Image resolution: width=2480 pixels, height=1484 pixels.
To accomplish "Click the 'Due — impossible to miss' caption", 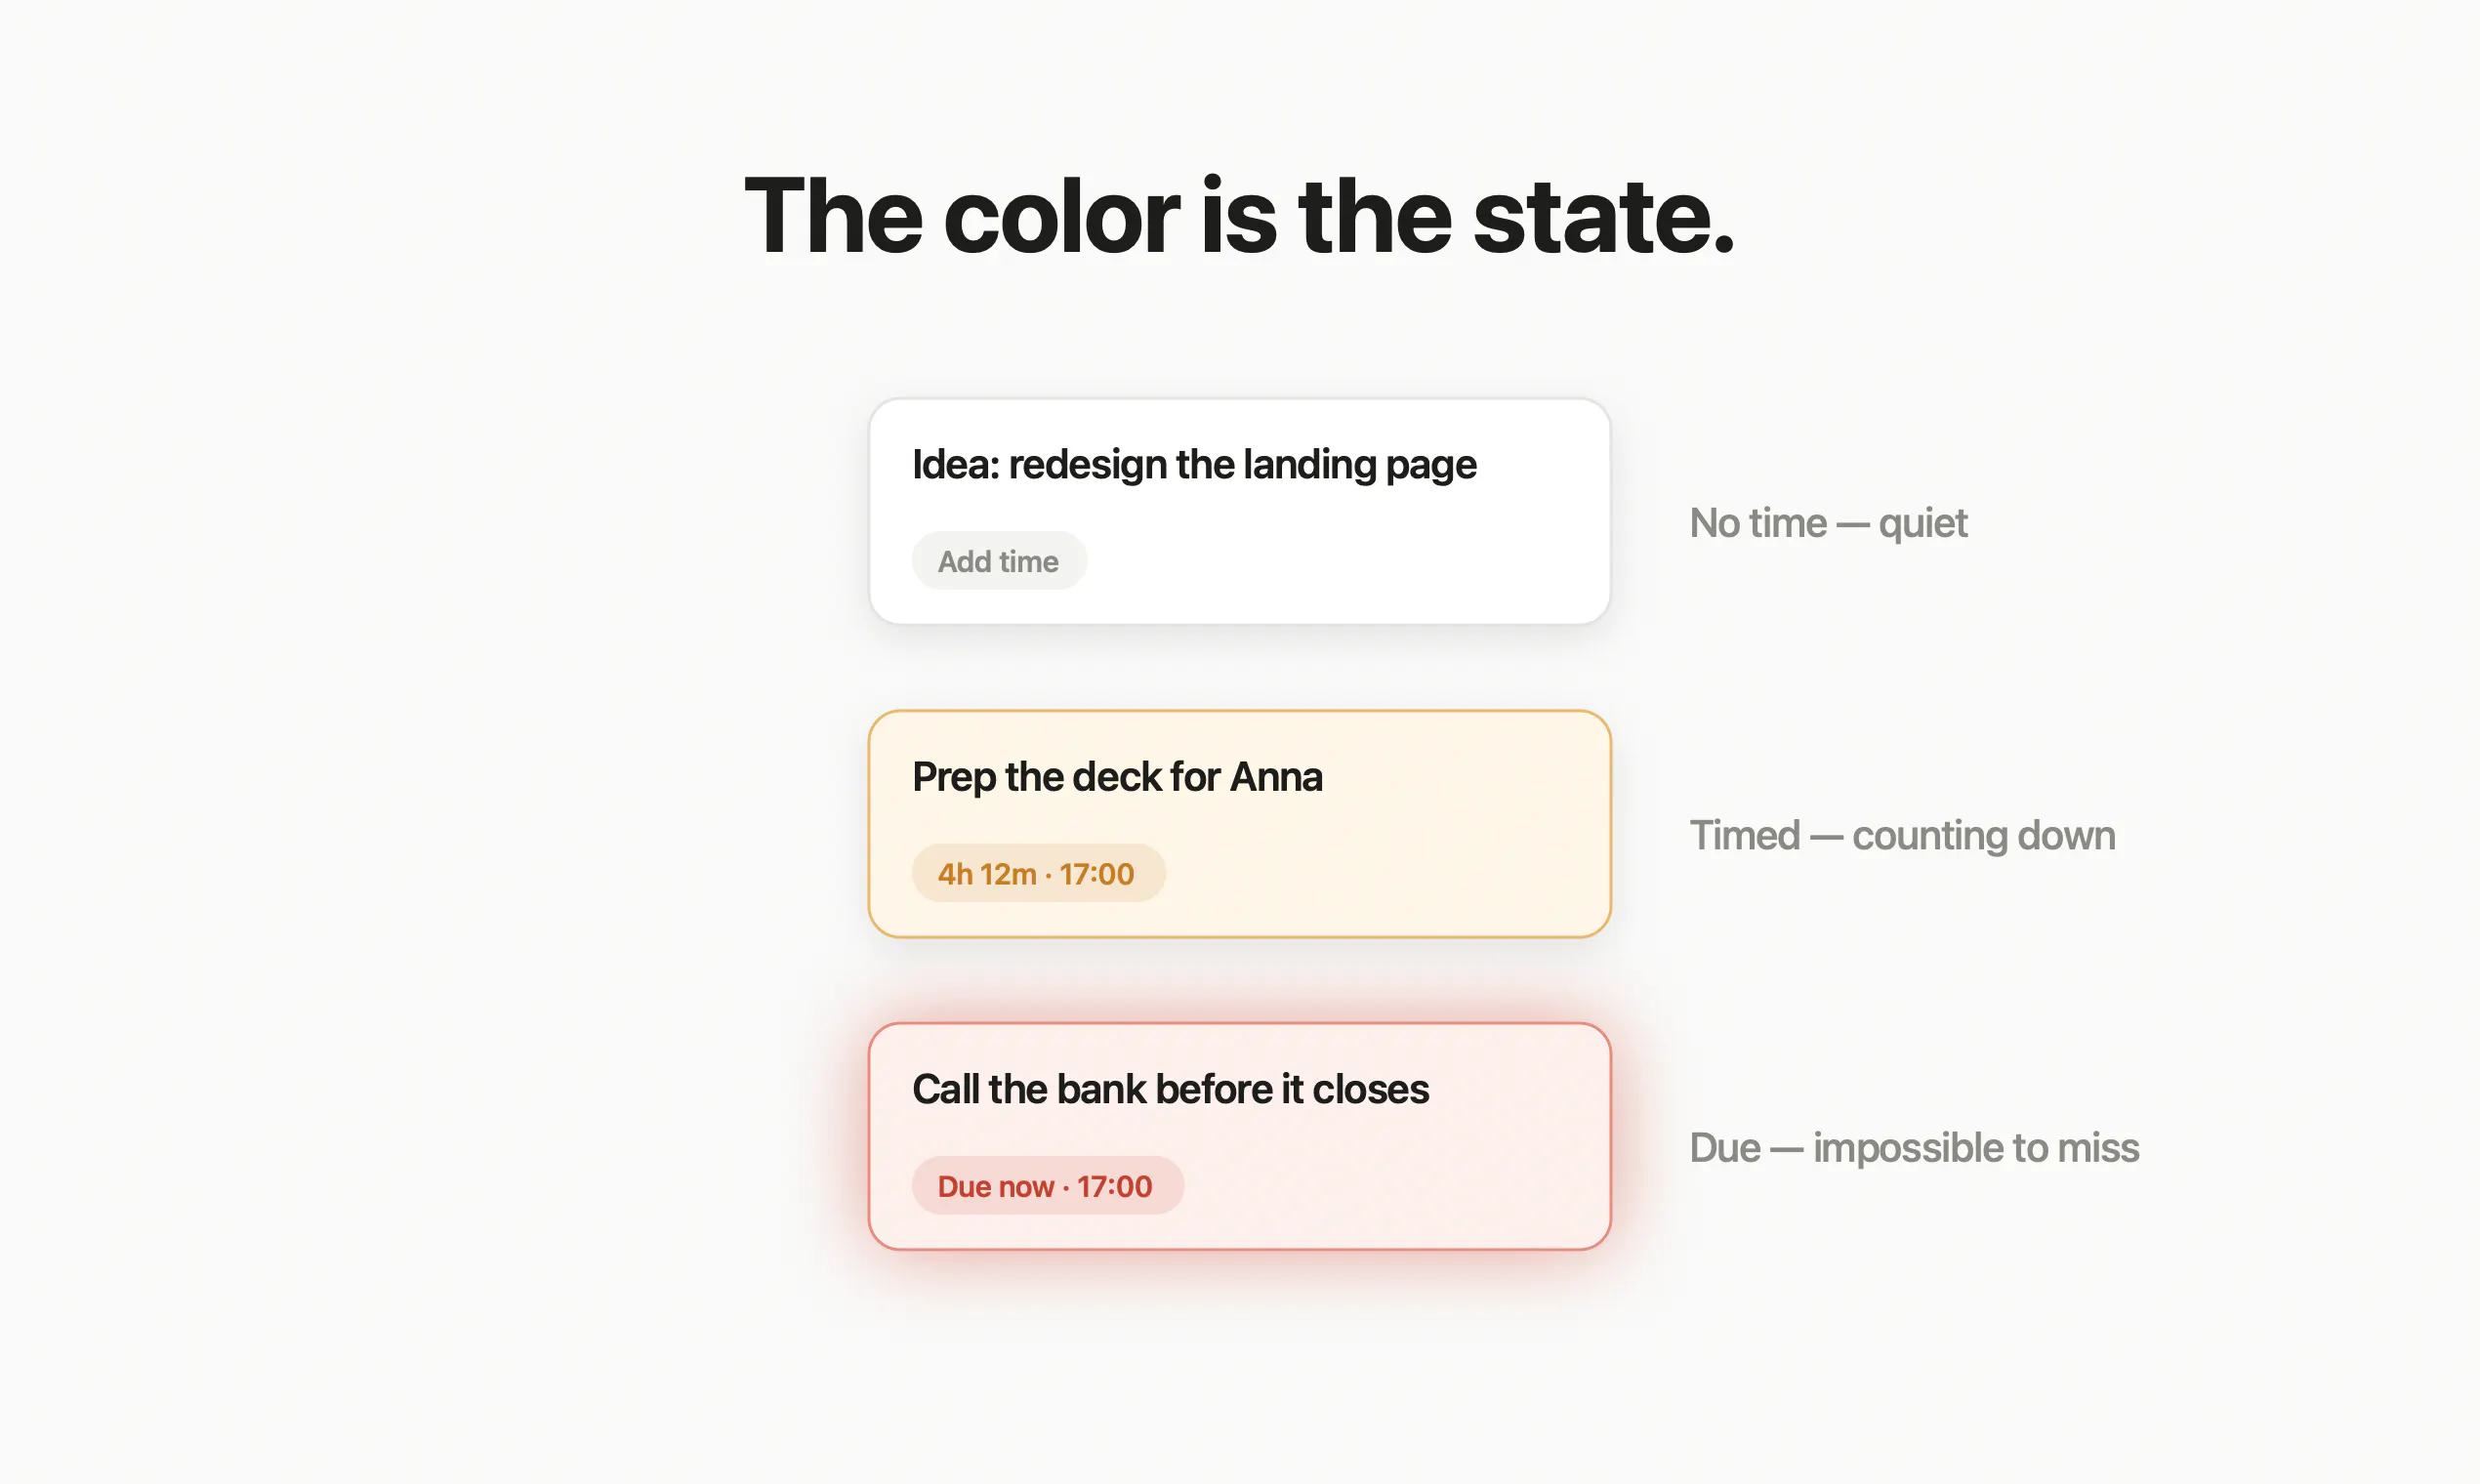I will [x=1914, y=1148].
